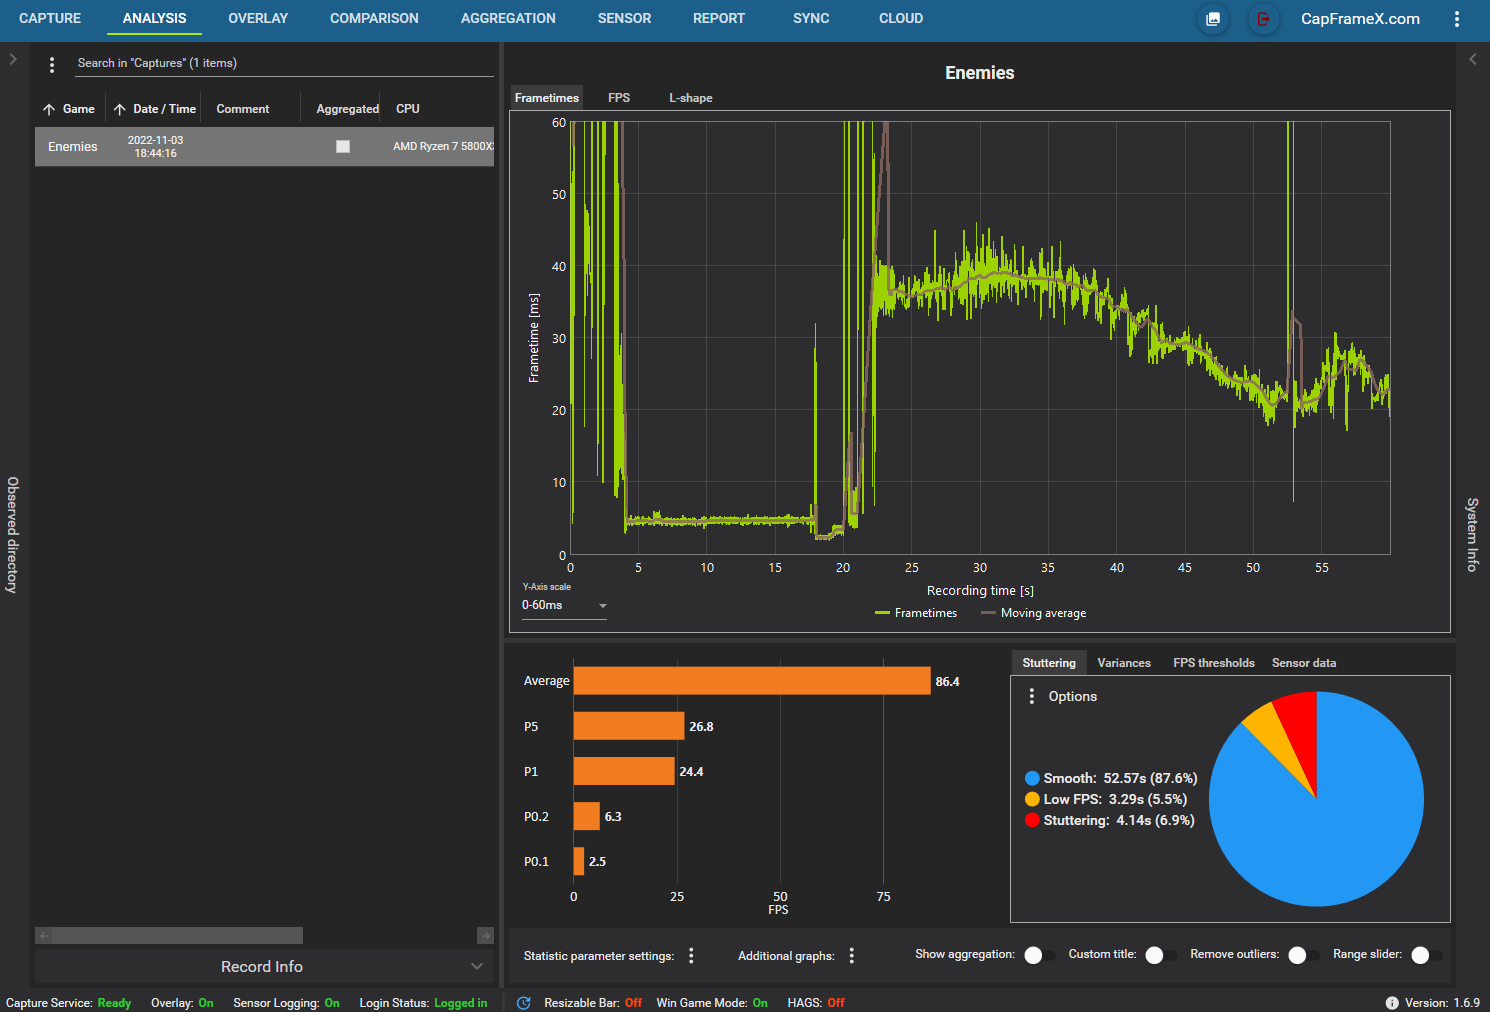This screenshot has width=1490, height=1012.
Task: Switch to the FPS thresholds tab
Action: click(x=1214, y=663)
